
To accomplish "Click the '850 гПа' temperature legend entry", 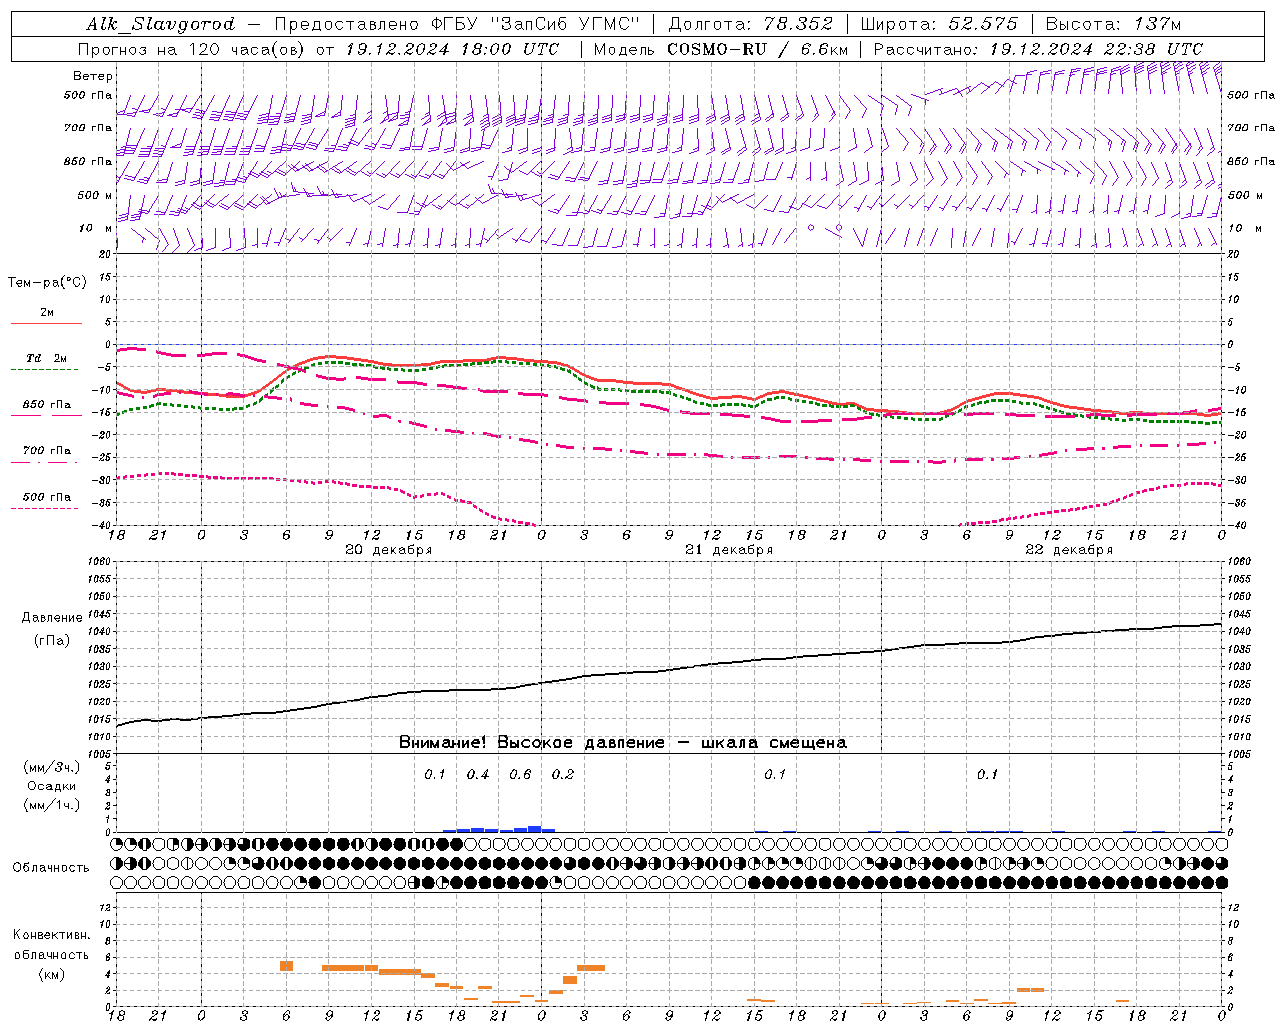I will (47, 405).
